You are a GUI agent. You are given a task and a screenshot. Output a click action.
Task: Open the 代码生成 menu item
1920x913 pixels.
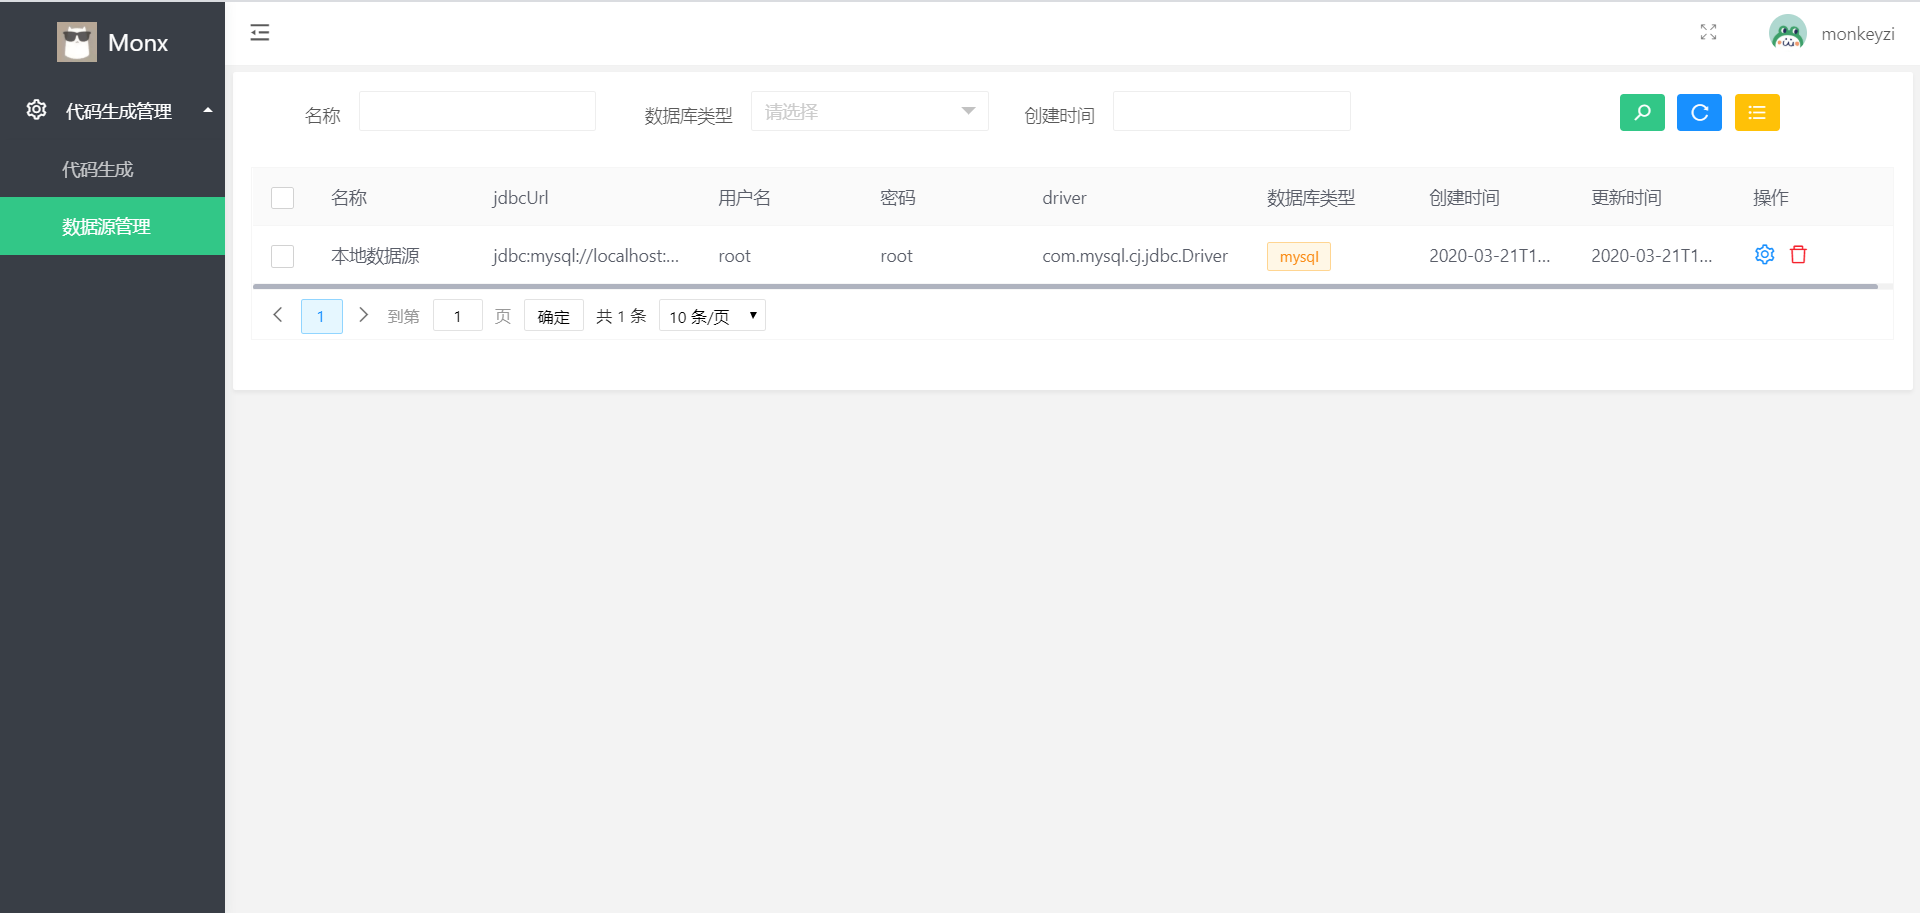[x=112, y=169]
